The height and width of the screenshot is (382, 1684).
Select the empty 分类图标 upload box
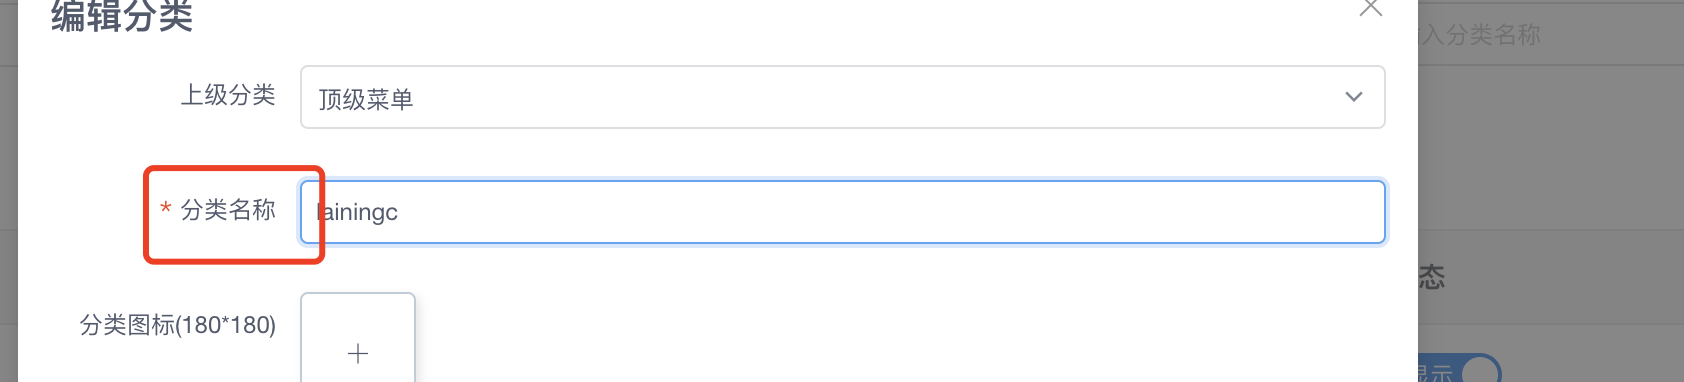(x=358, y=337)
